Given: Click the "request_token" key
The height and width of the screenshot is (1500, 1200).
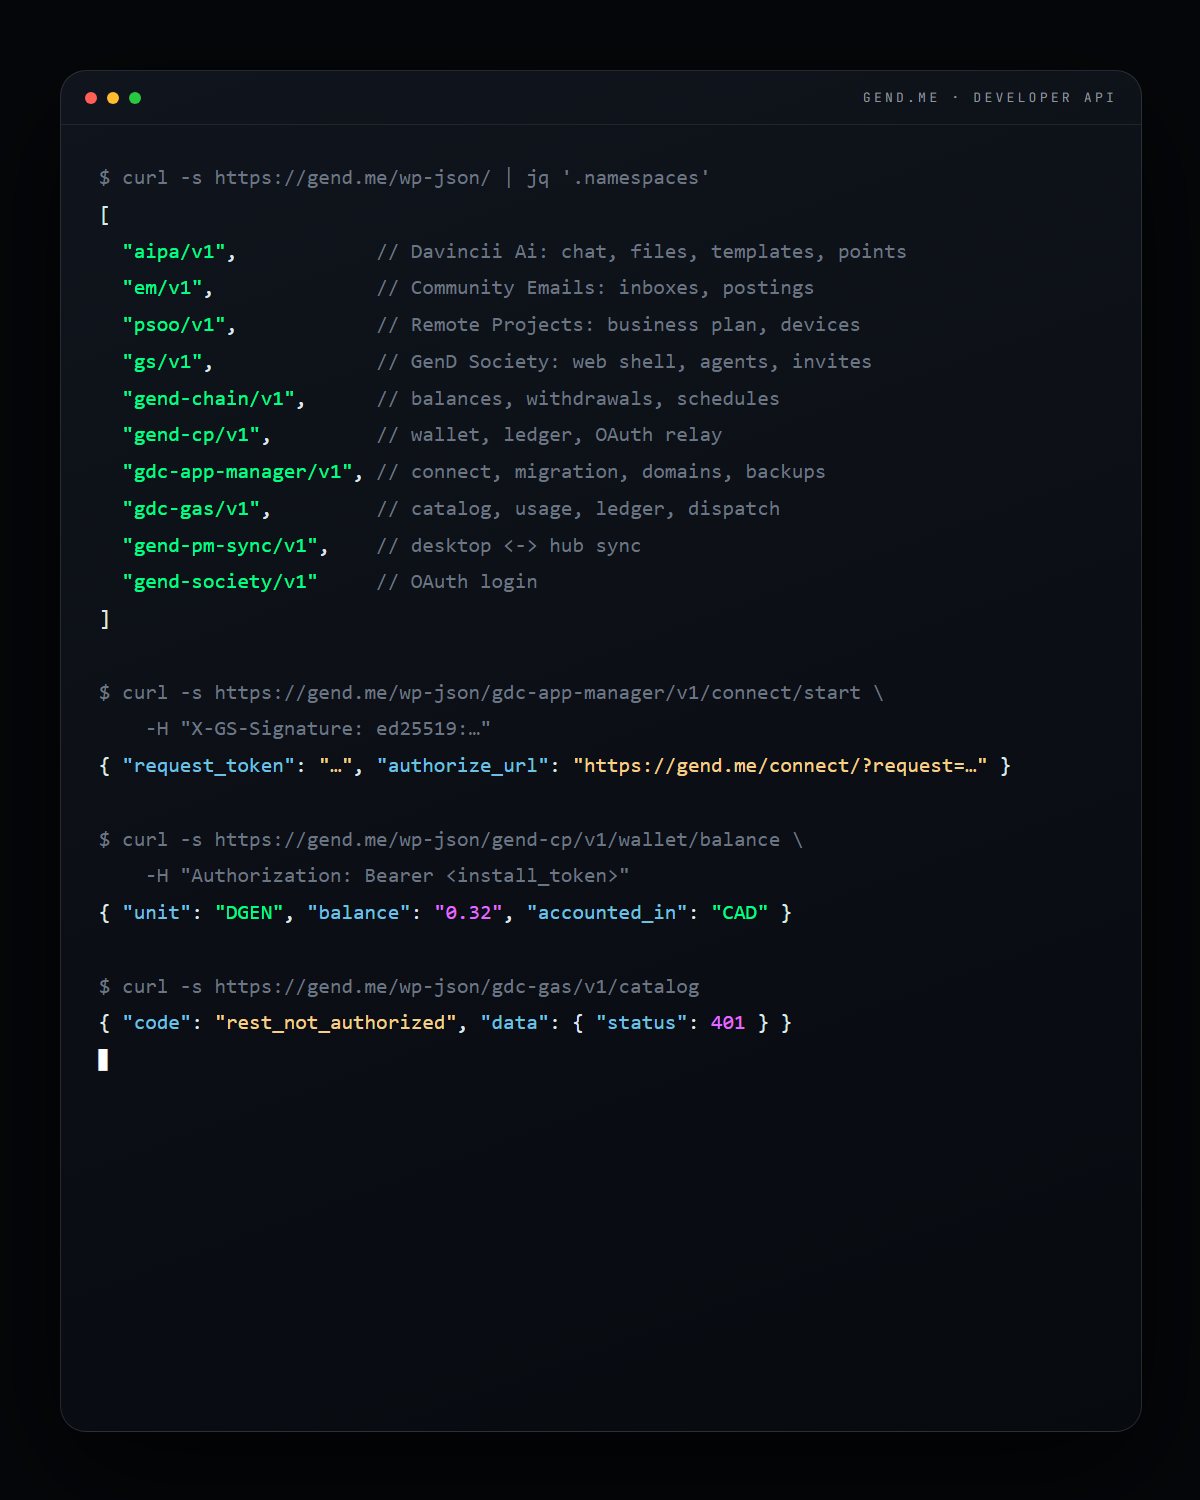Looking at the screenshot, I should [208, 766].
